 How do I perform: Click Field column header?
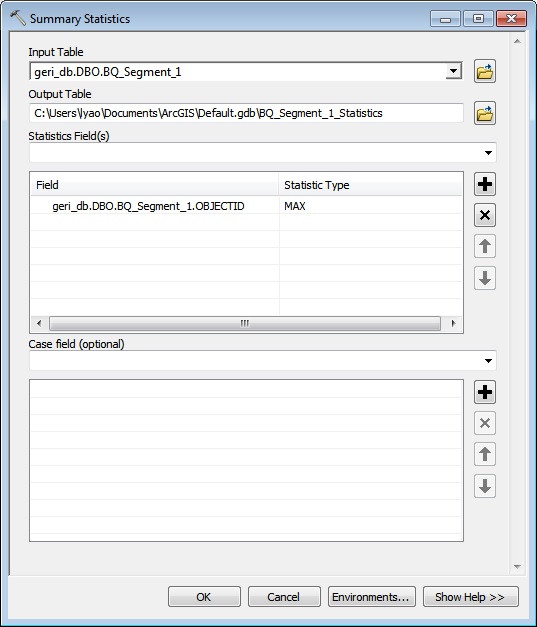[x=154, y=185]
